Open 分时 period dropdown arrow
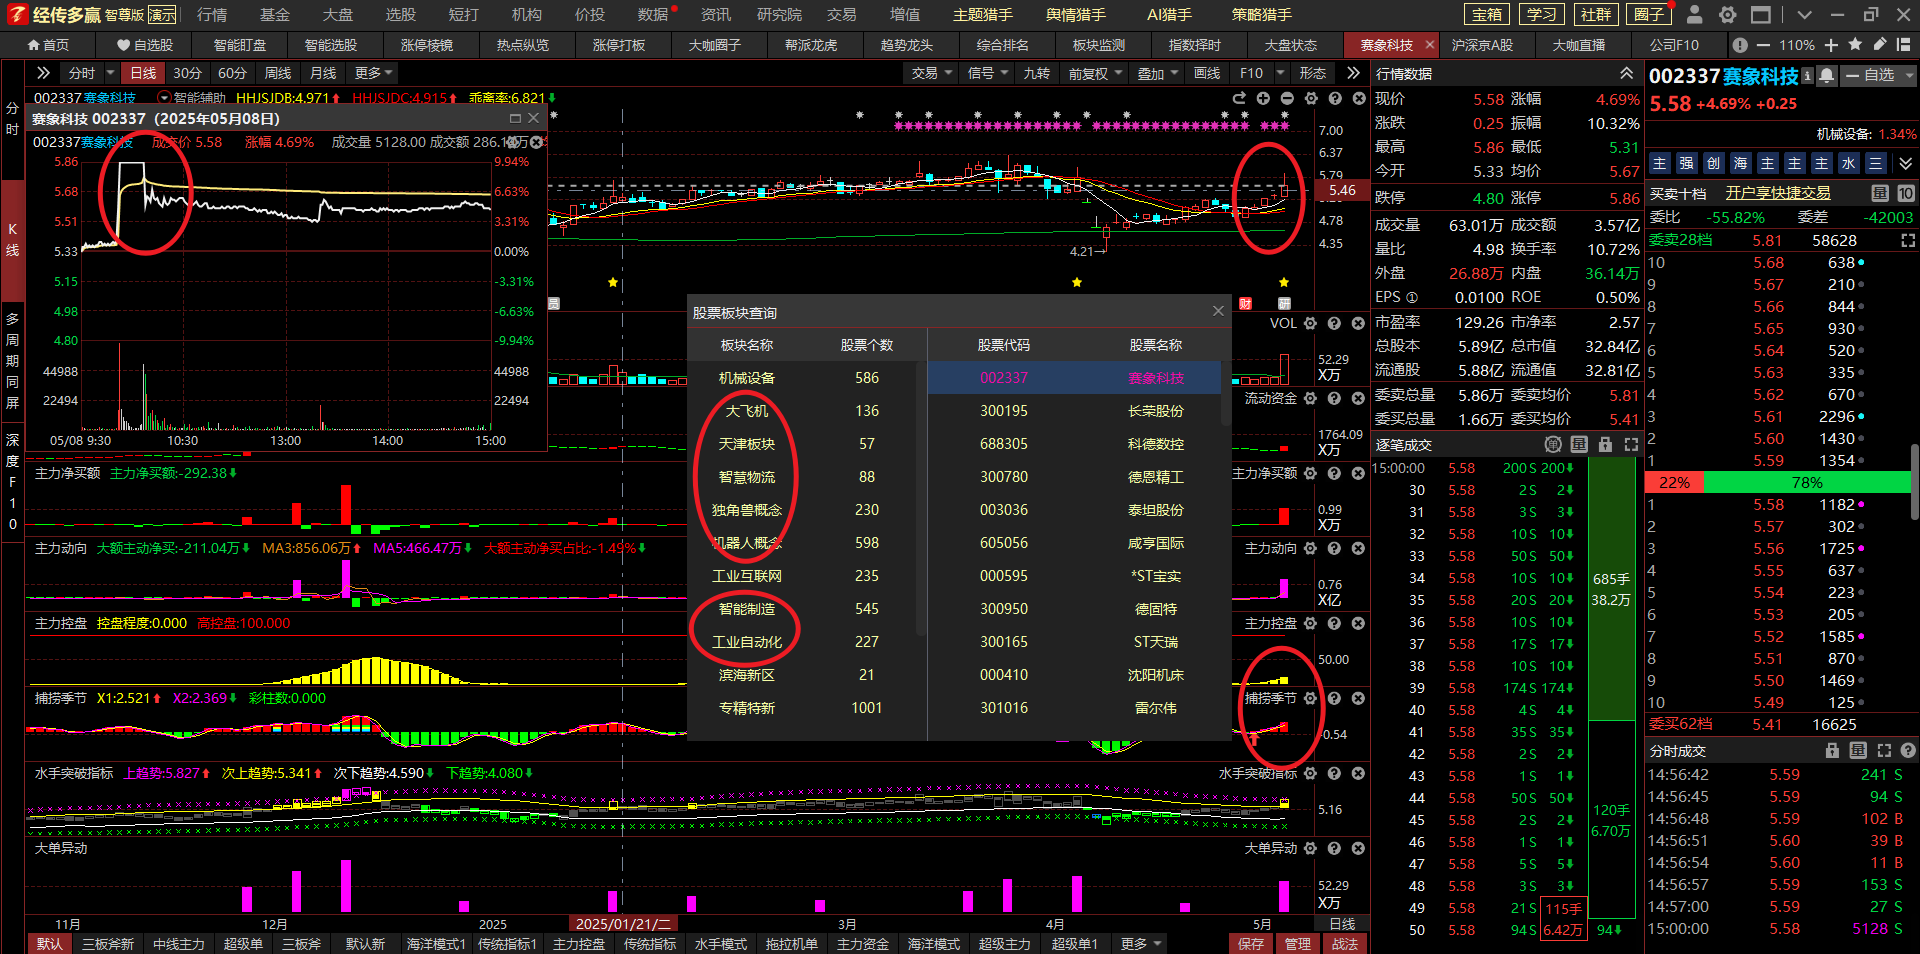The height and width of the screenshot is (954, 1920). [x=111, y=73]
